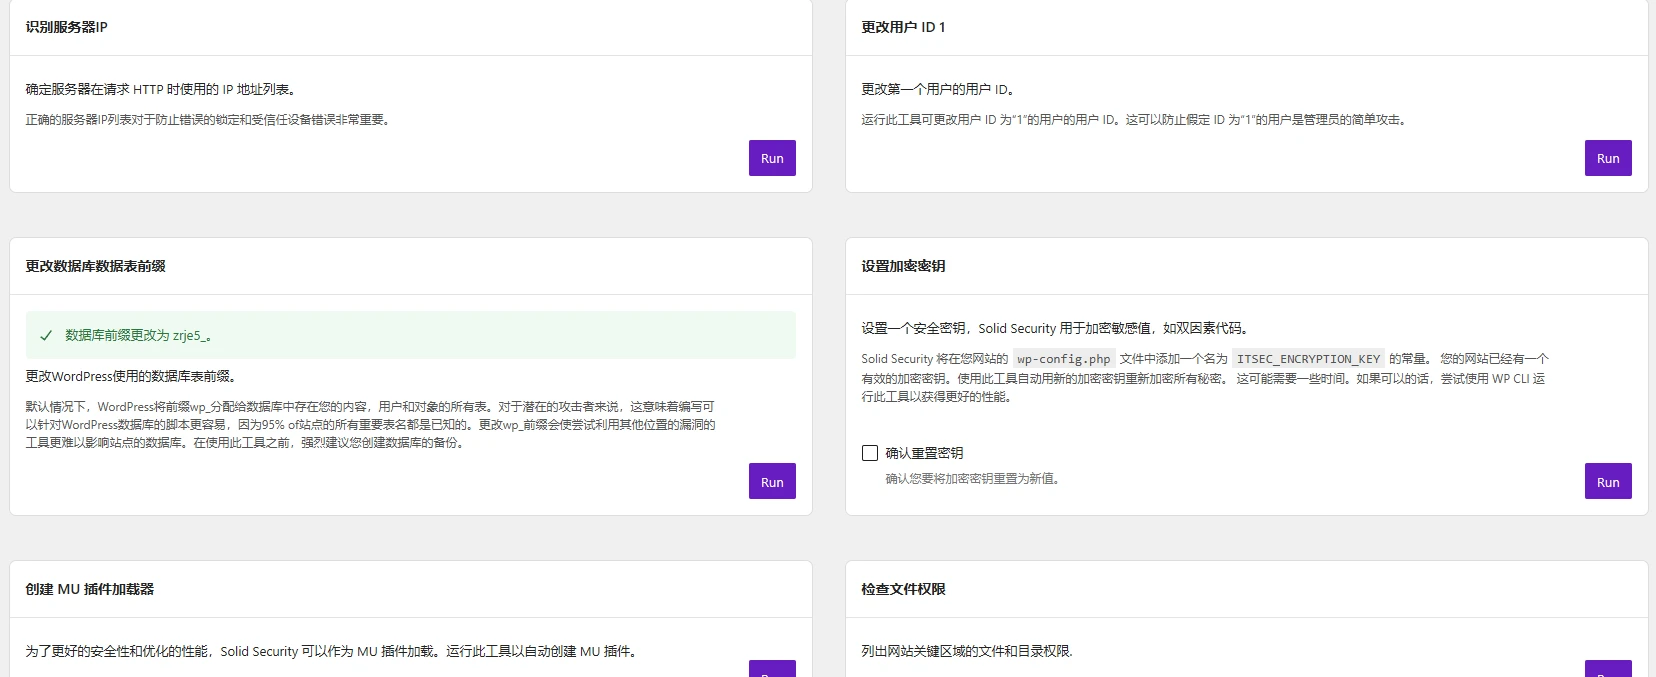Click text 更改WordPress使用的数据库表前缀。
This screenshot has height=677, width=1656.
[131, 376]
